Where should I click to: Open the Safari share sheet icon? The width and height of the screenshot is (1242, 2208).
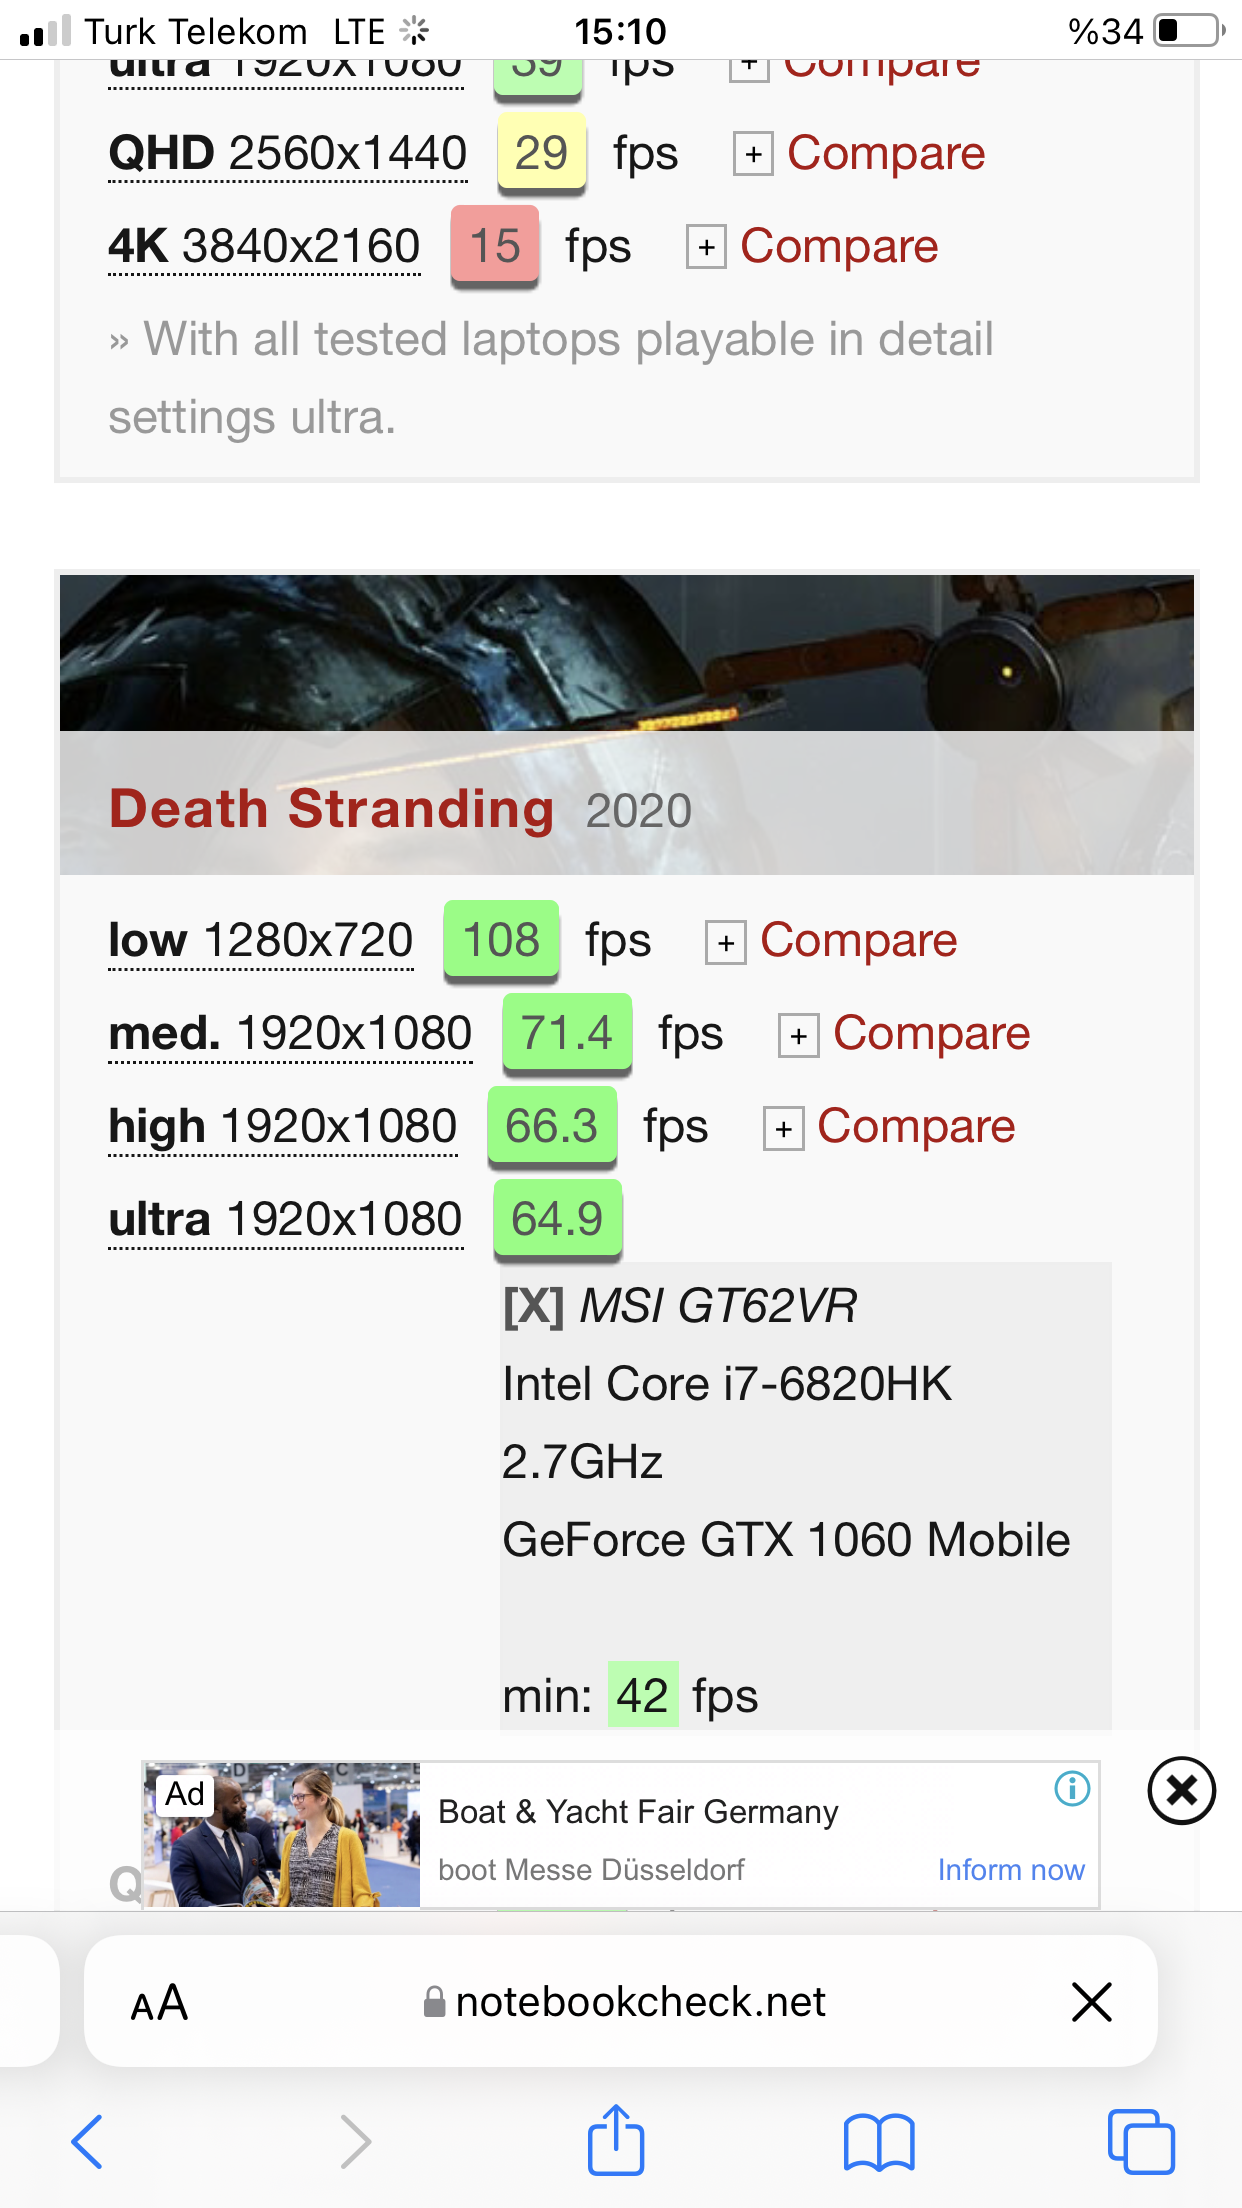click(x=616, y=2139)
